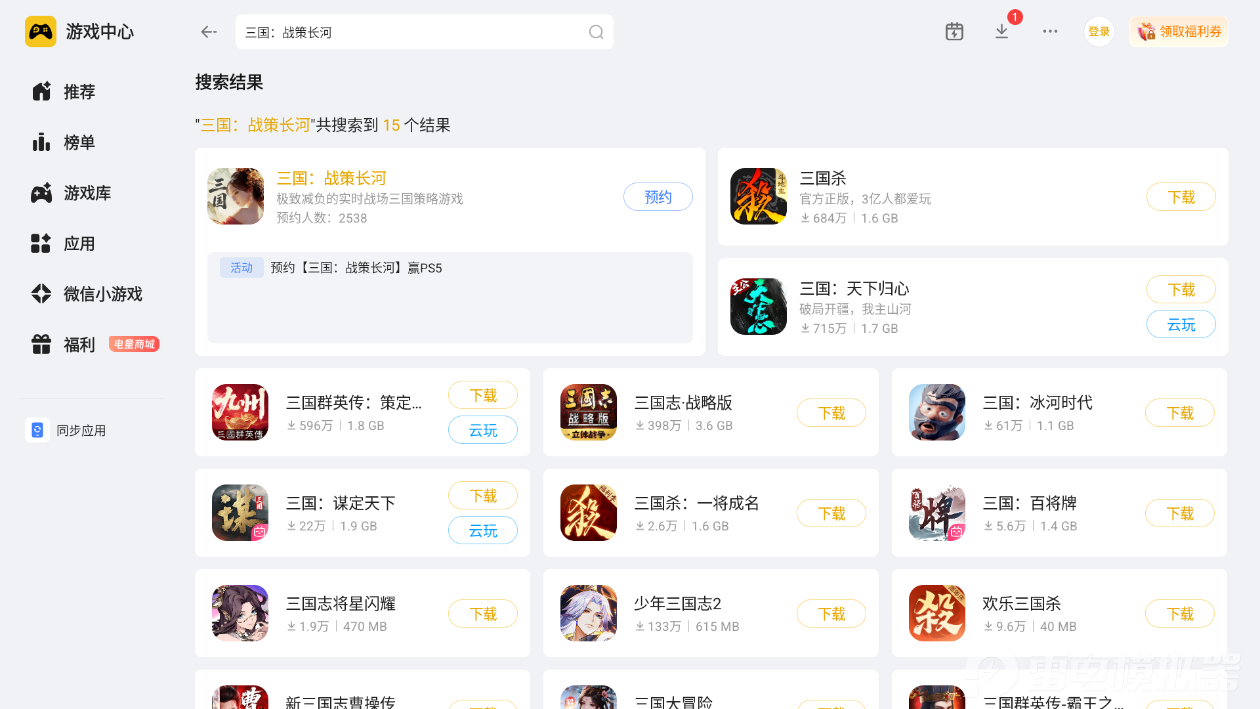Image resolution: width=1260 pixels, height=709 pixels.
Task: Open the 三国：天下归心 game icon
Action: (x=759, y=306)
